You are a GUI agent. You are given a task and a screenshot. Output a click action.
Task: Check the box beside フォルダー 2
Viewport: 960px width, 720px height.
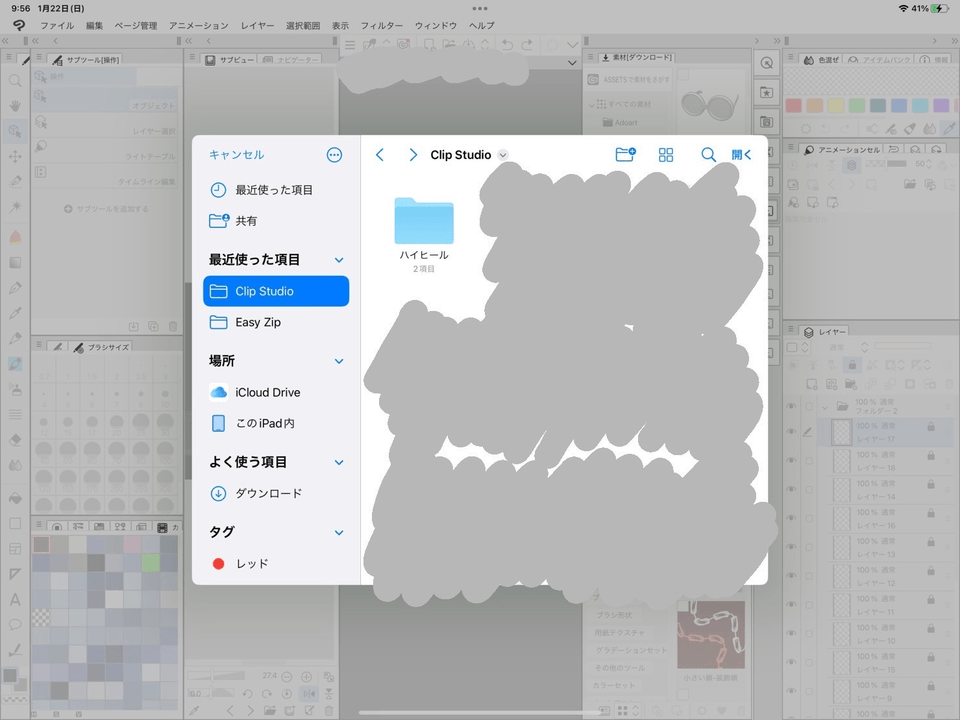point(809,407)
